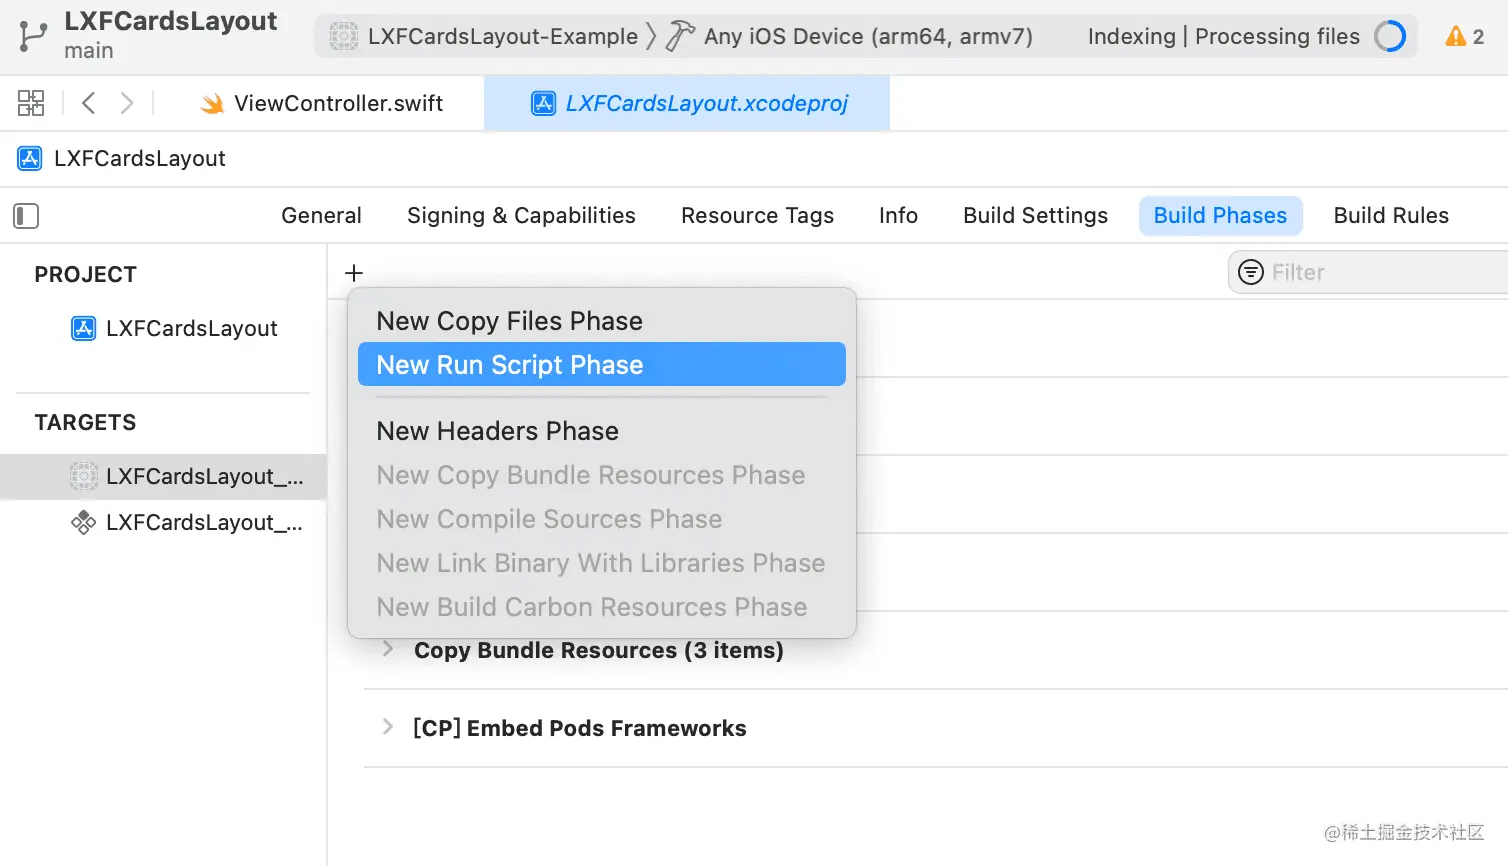Click the source control branch icon
The image size is (1508, 866).
click(x=32, y=36)
